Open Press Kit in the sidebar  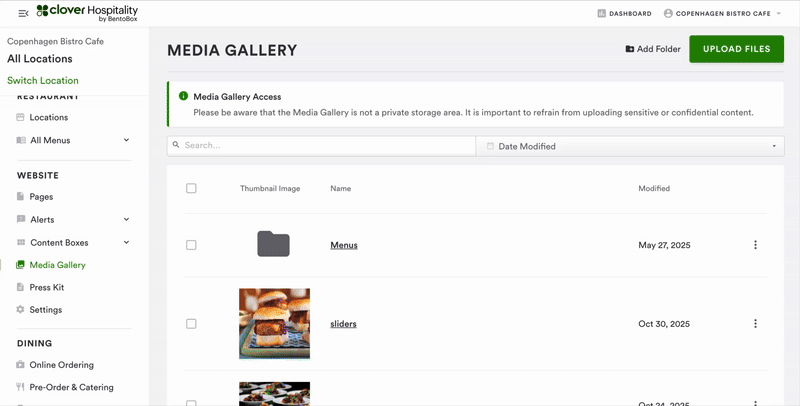point(46,287)
